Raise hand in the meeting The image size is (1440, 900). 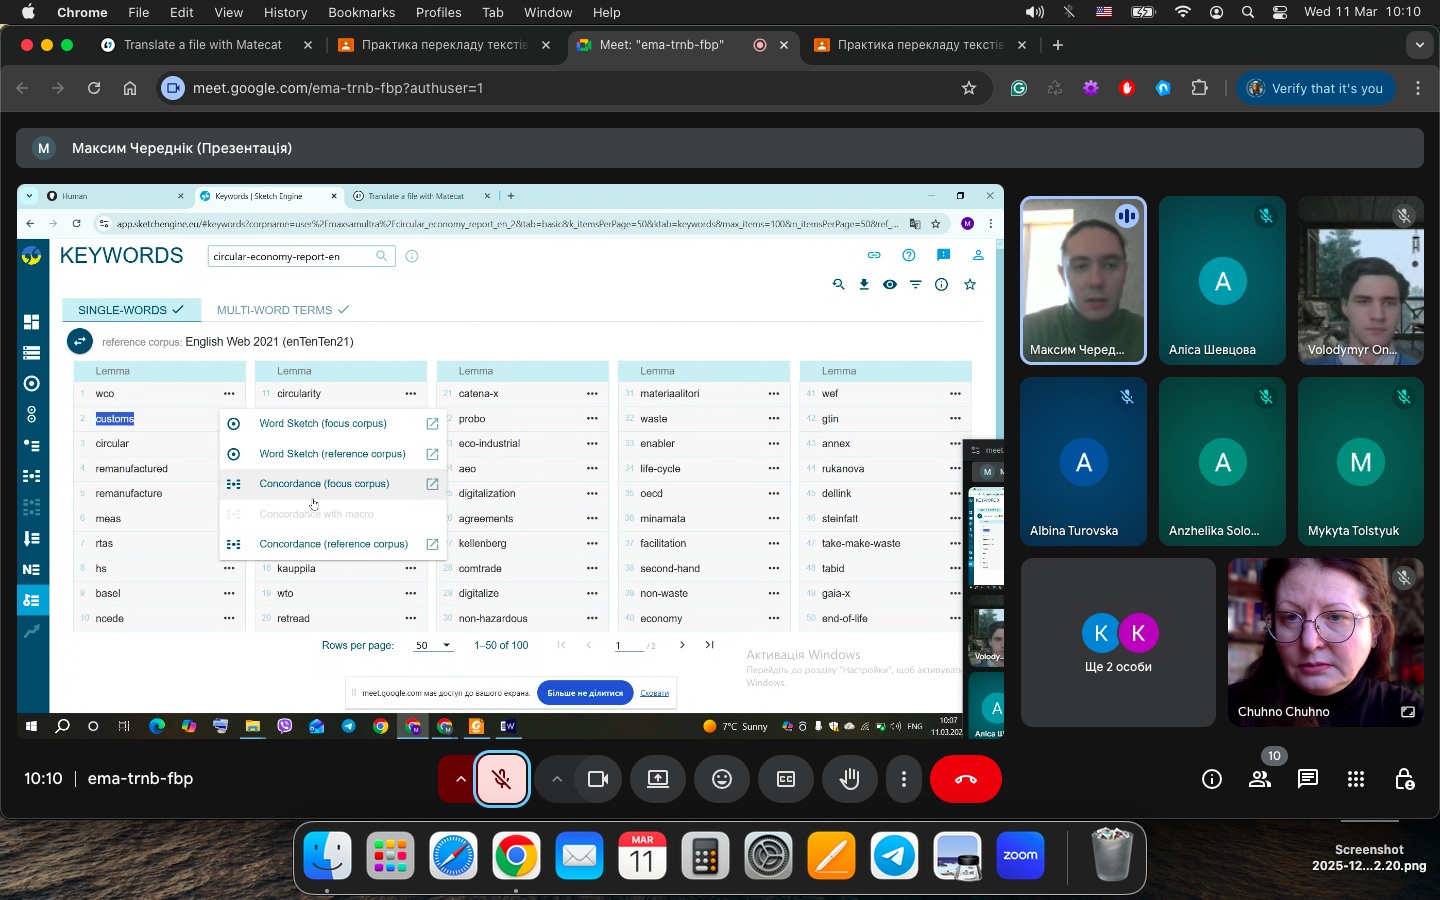[849, 779]
